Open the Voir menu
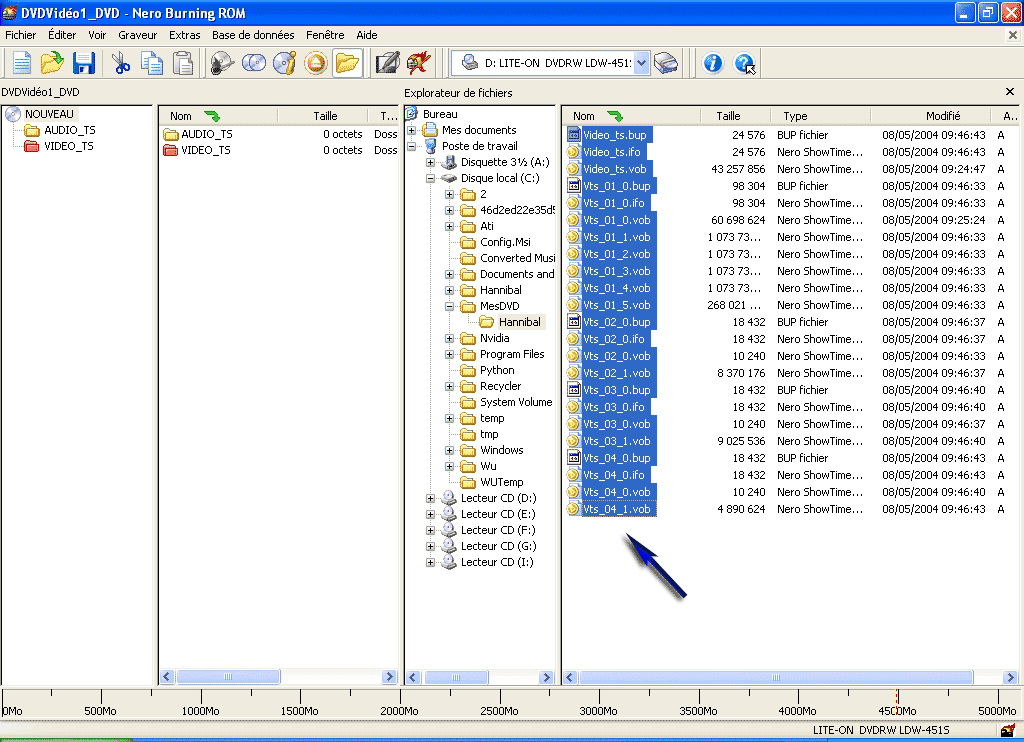This screenshot has height=742, width=1024. [x=97, y=35]
